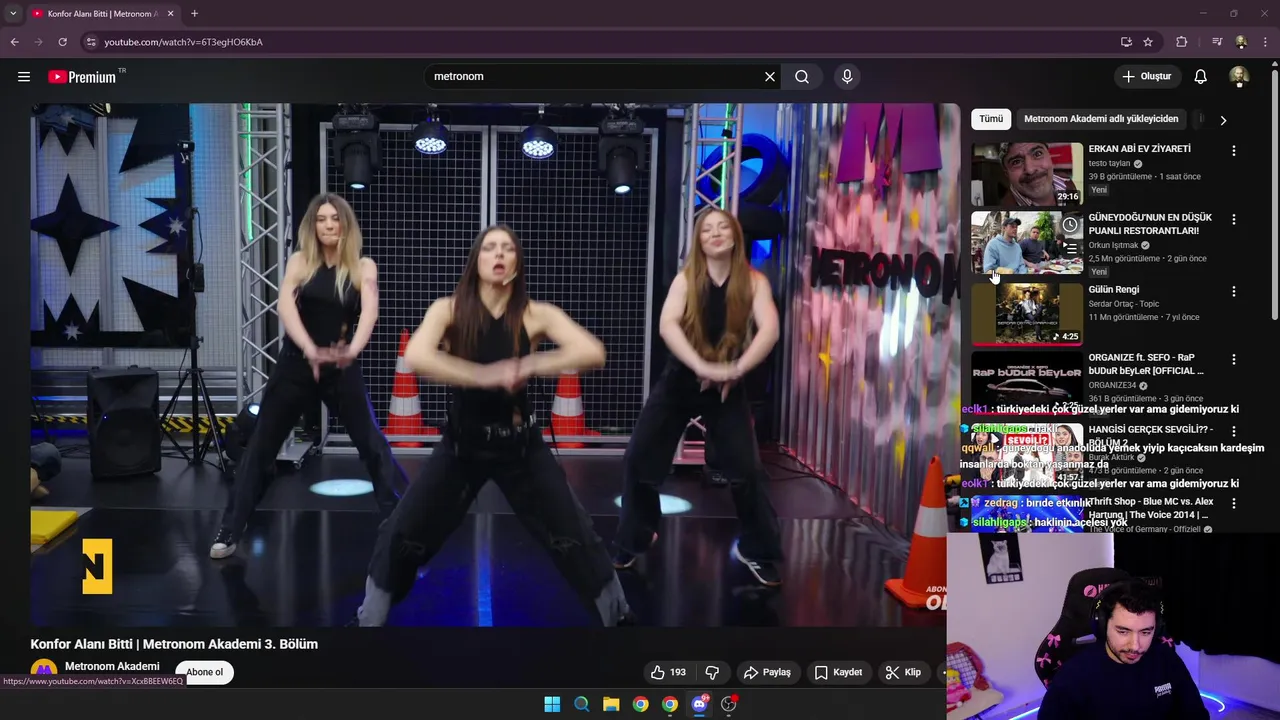
Task: Open Discord from the taskbar
Action: [x=699, y=704]
